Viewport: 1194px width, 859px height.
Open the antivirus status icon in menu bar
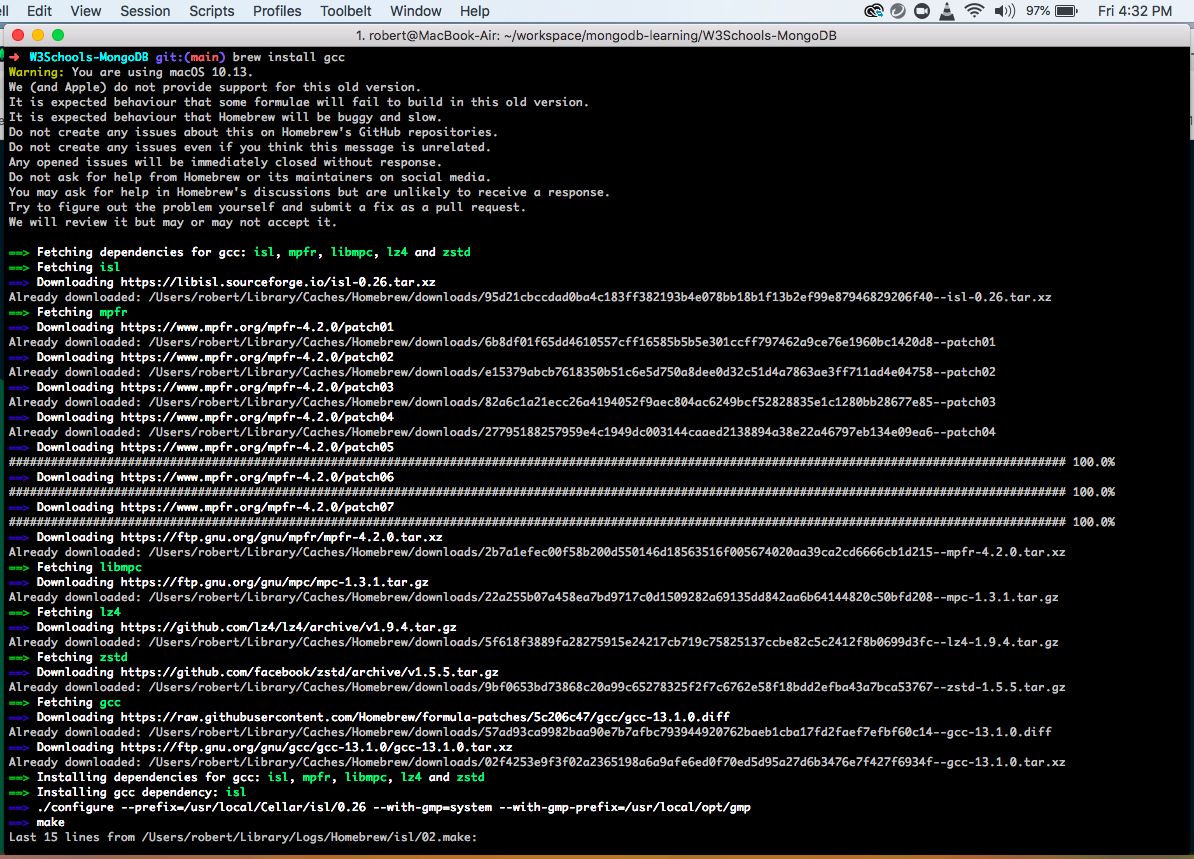pos(899,11)
